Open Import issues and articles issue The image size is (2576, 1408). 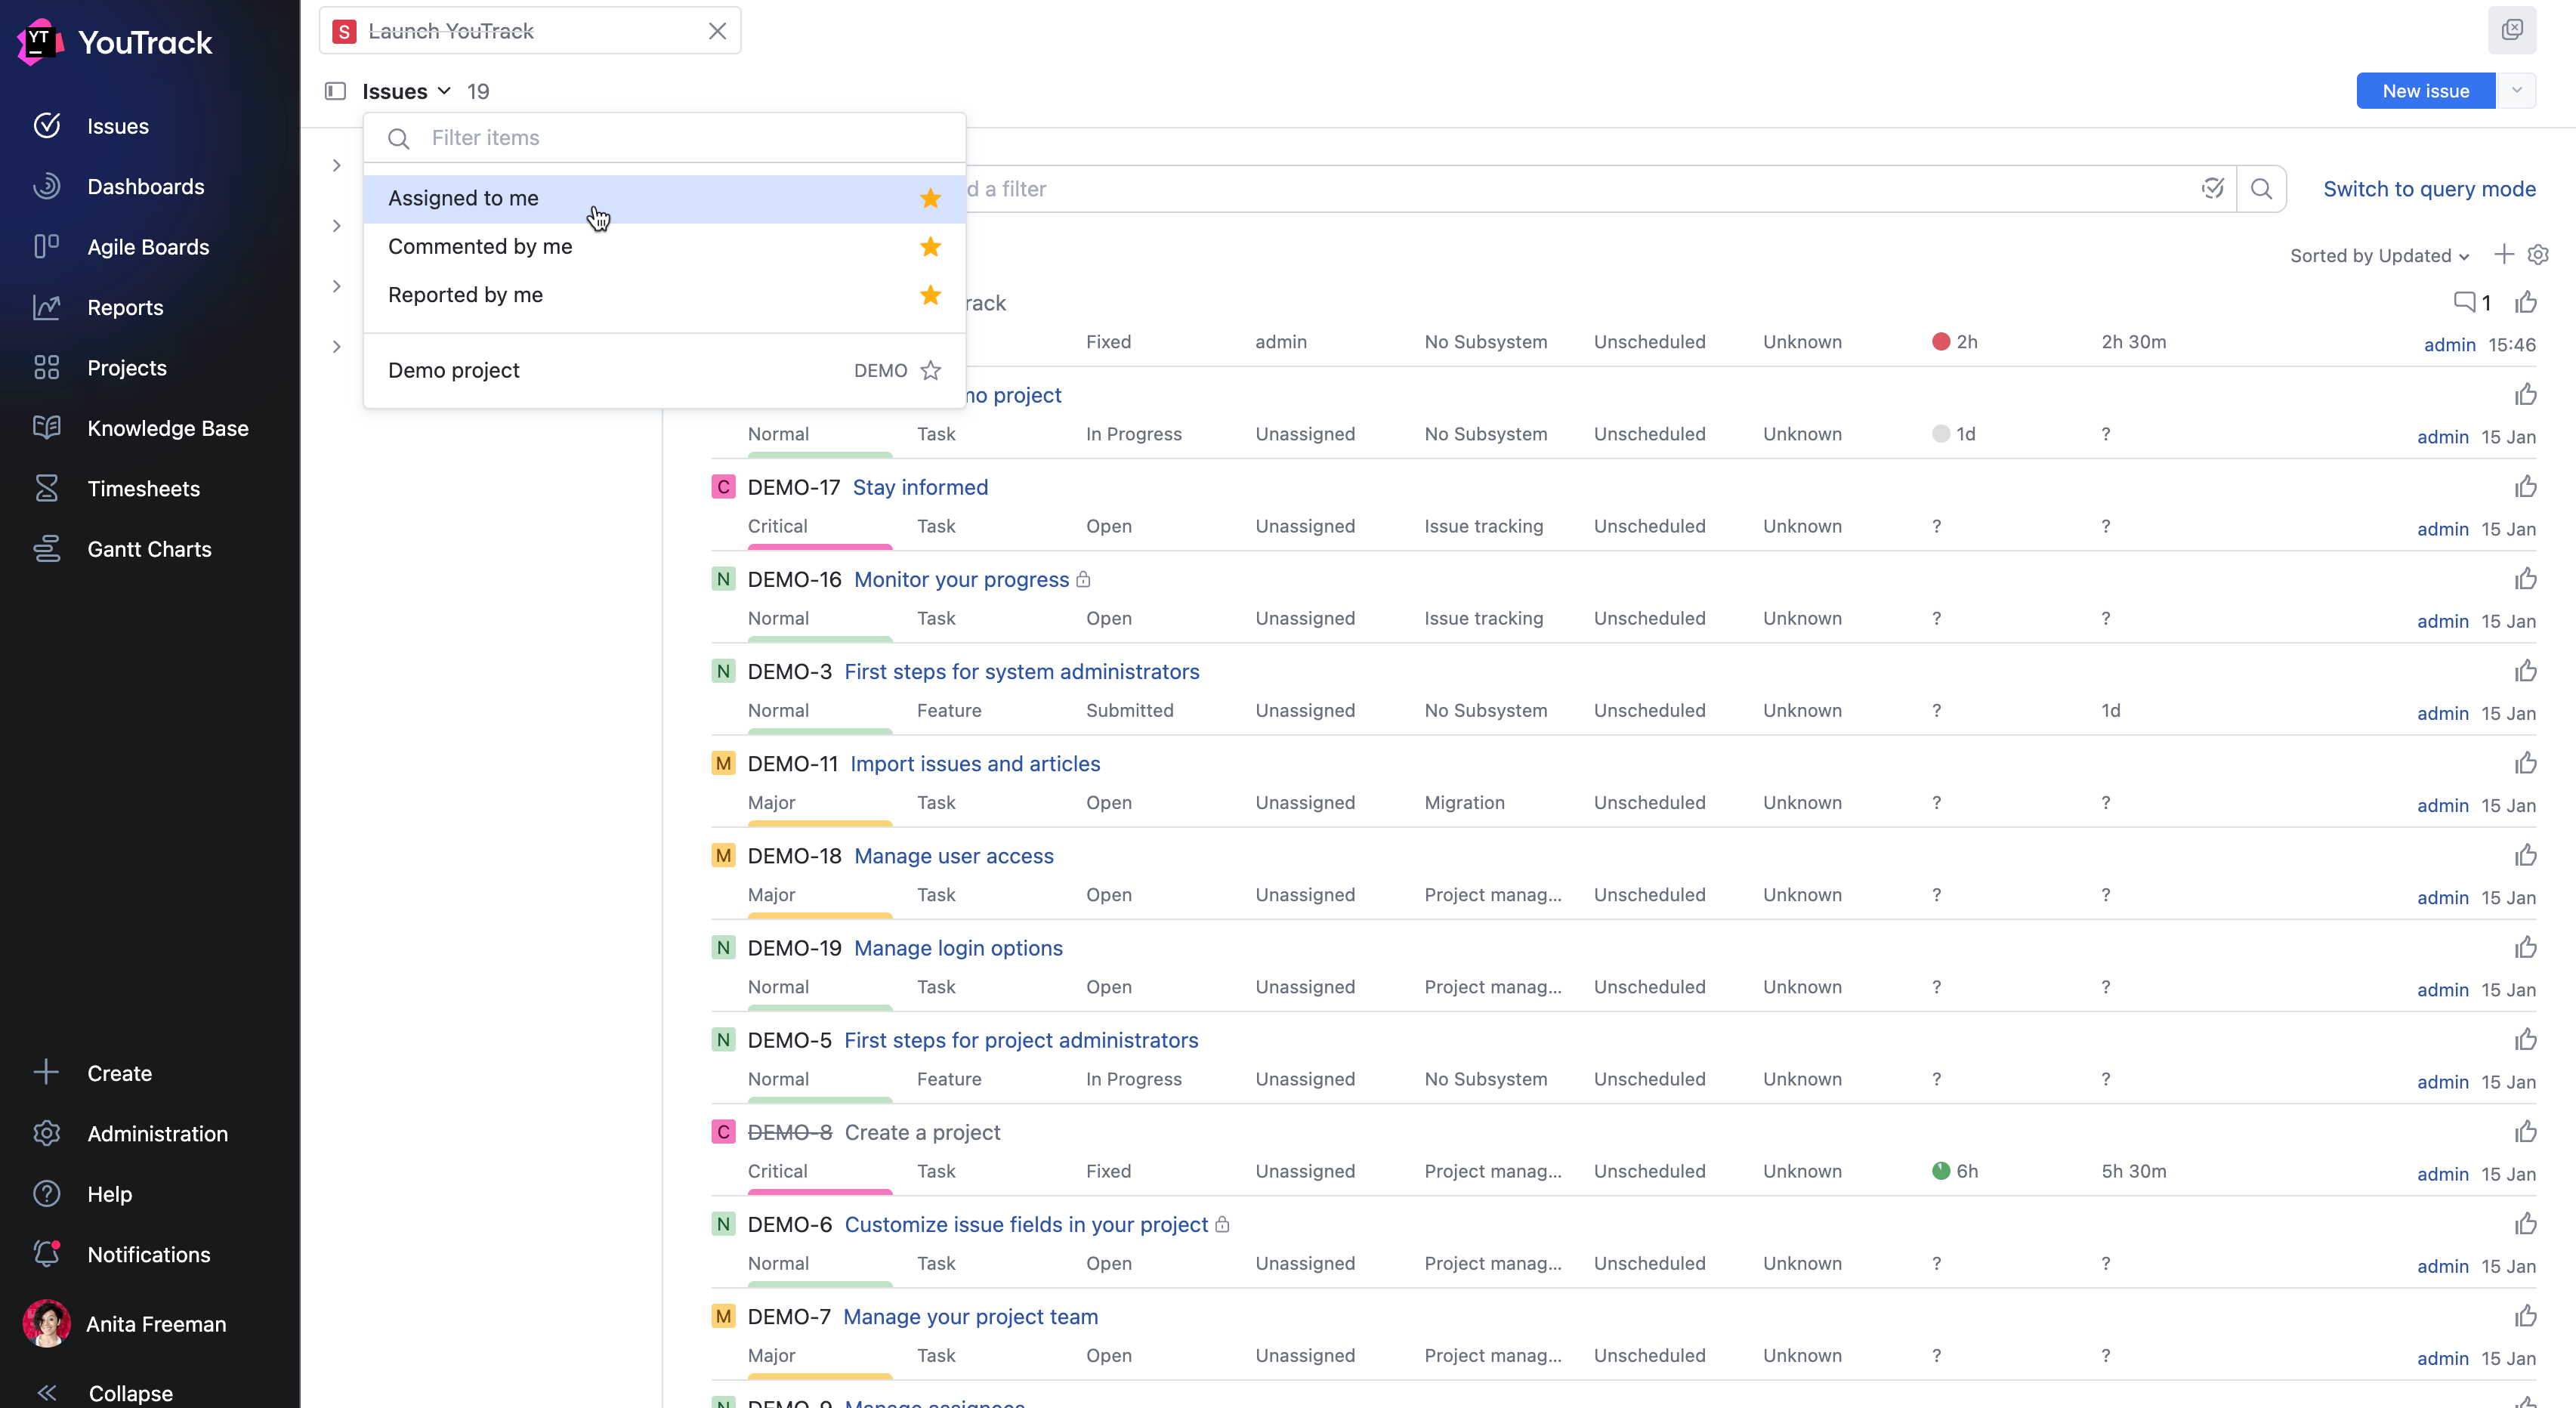975,763
